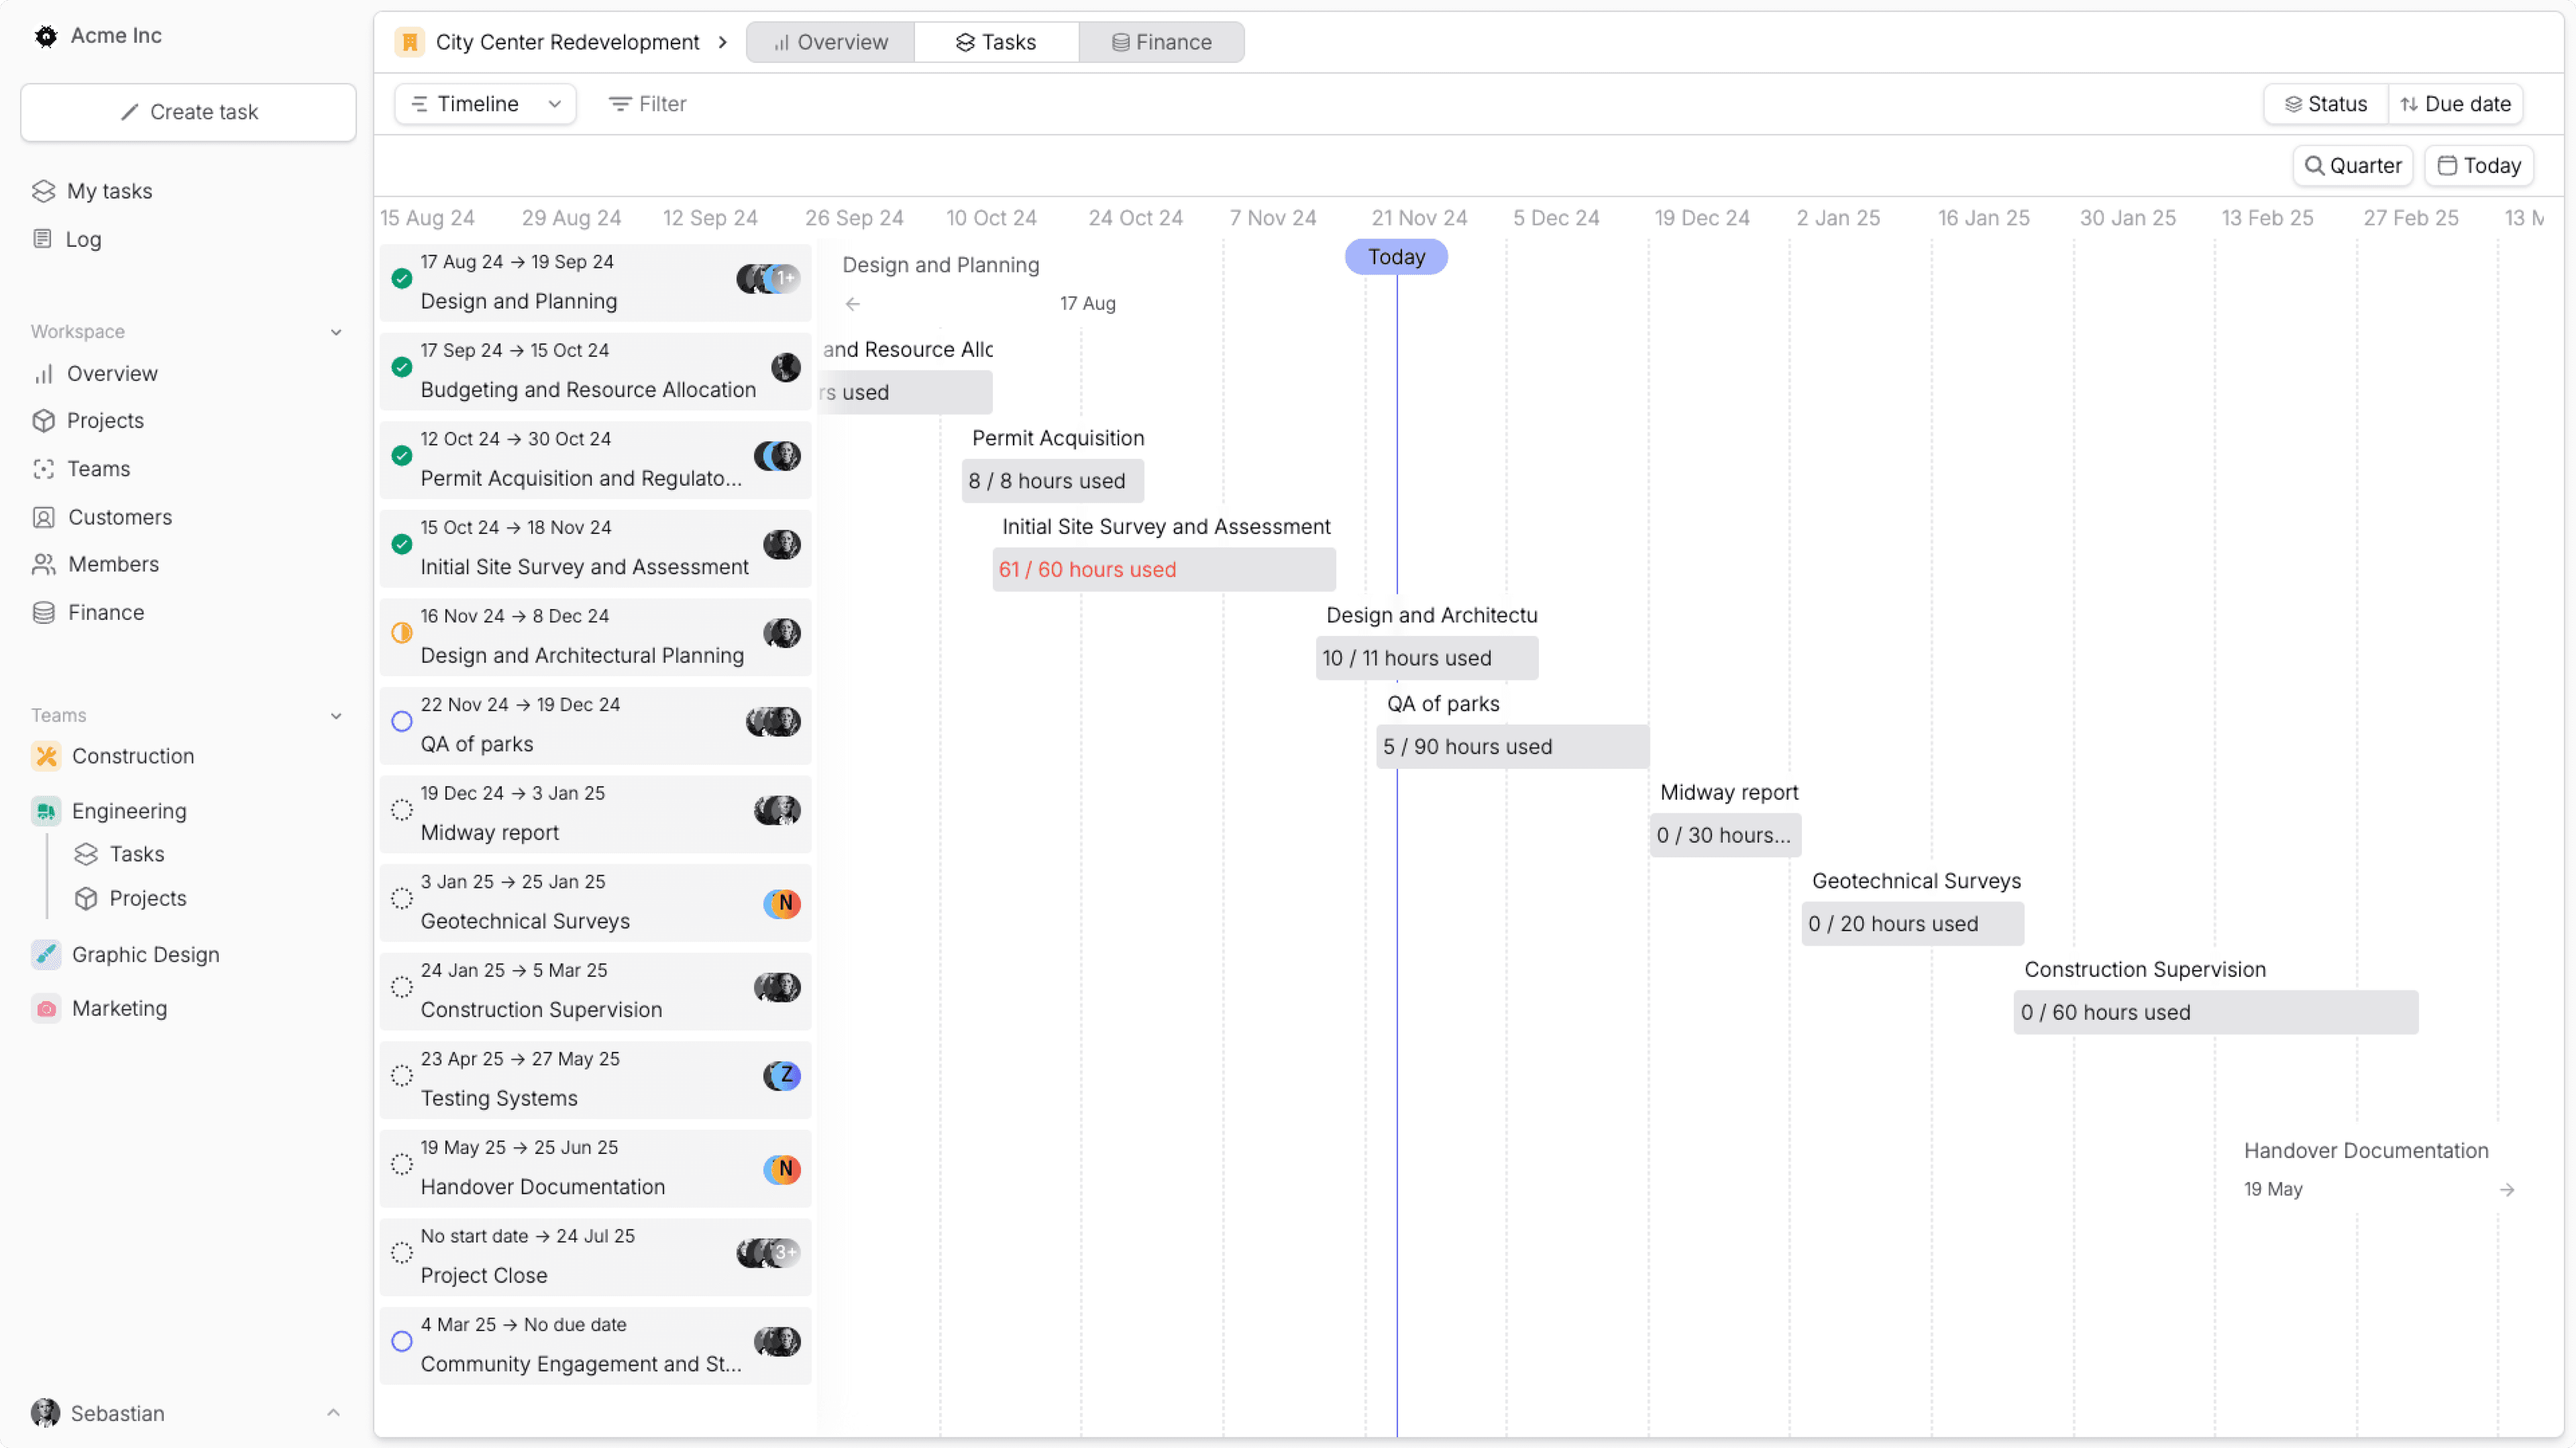The height and width of the screenshot is (1448, 2576).
Task: Open the Testing Systems task
Action: (595, 1079)
